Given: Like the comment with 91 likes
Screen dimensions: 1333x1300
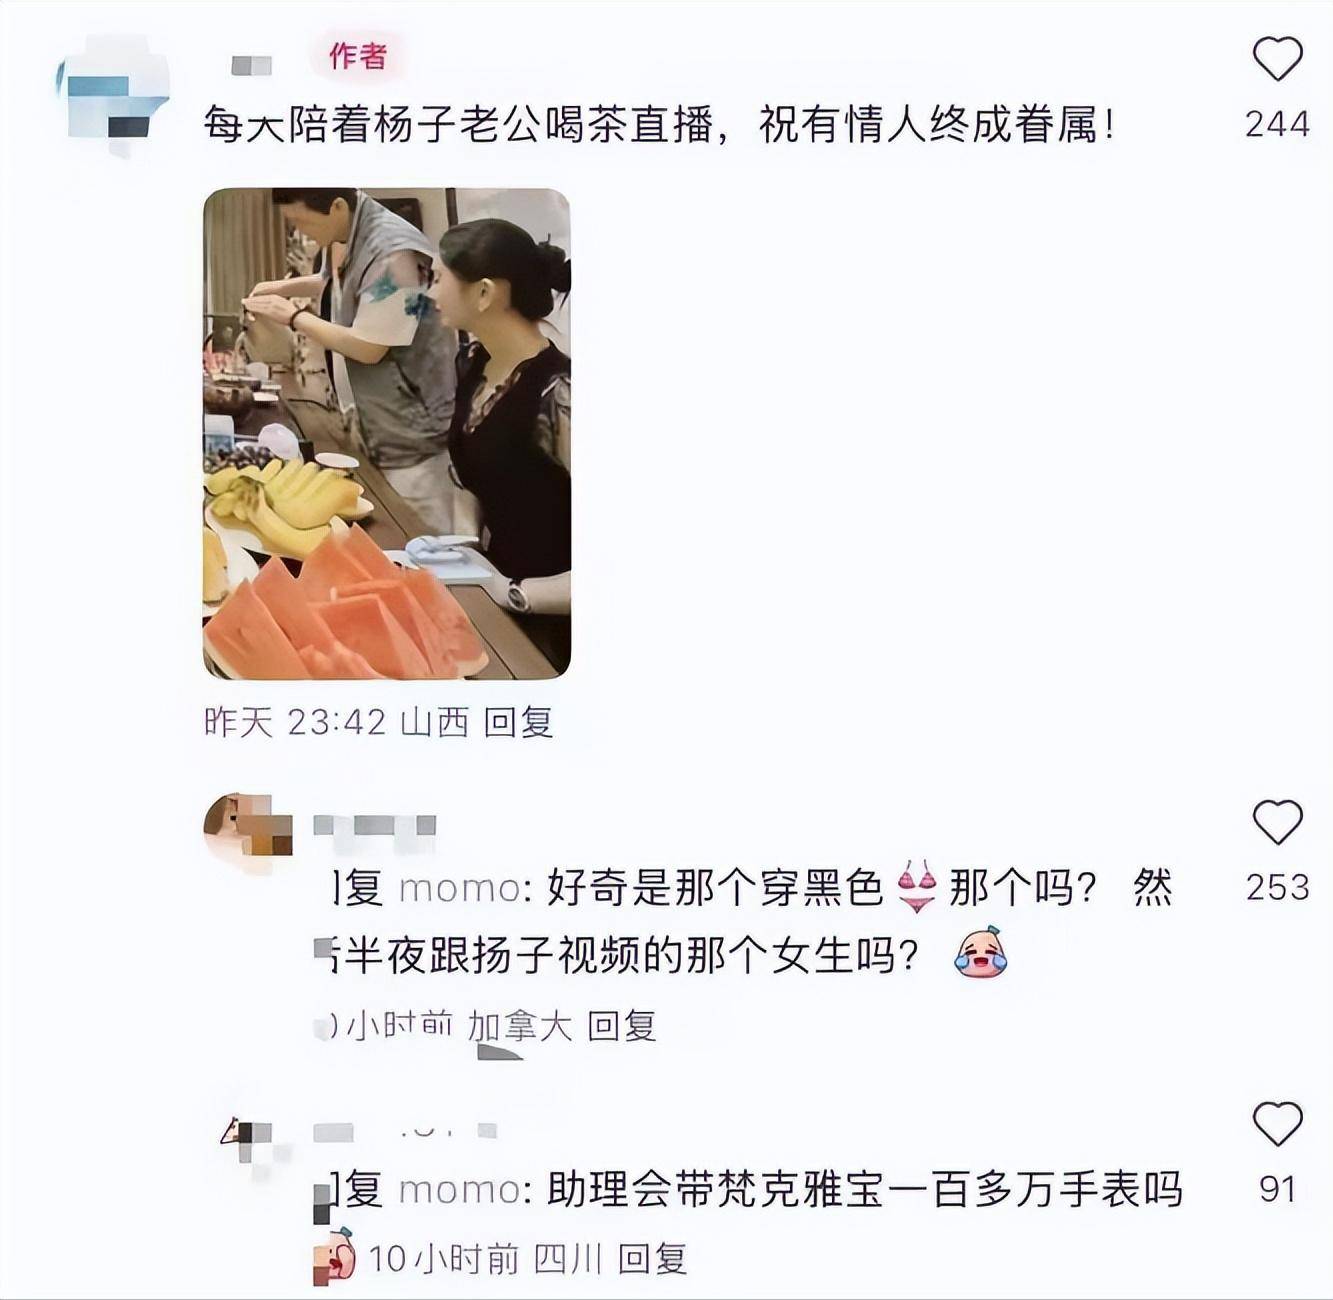Looking at the screenshot, I should pyautogui.click(x=1277, y=1124).
